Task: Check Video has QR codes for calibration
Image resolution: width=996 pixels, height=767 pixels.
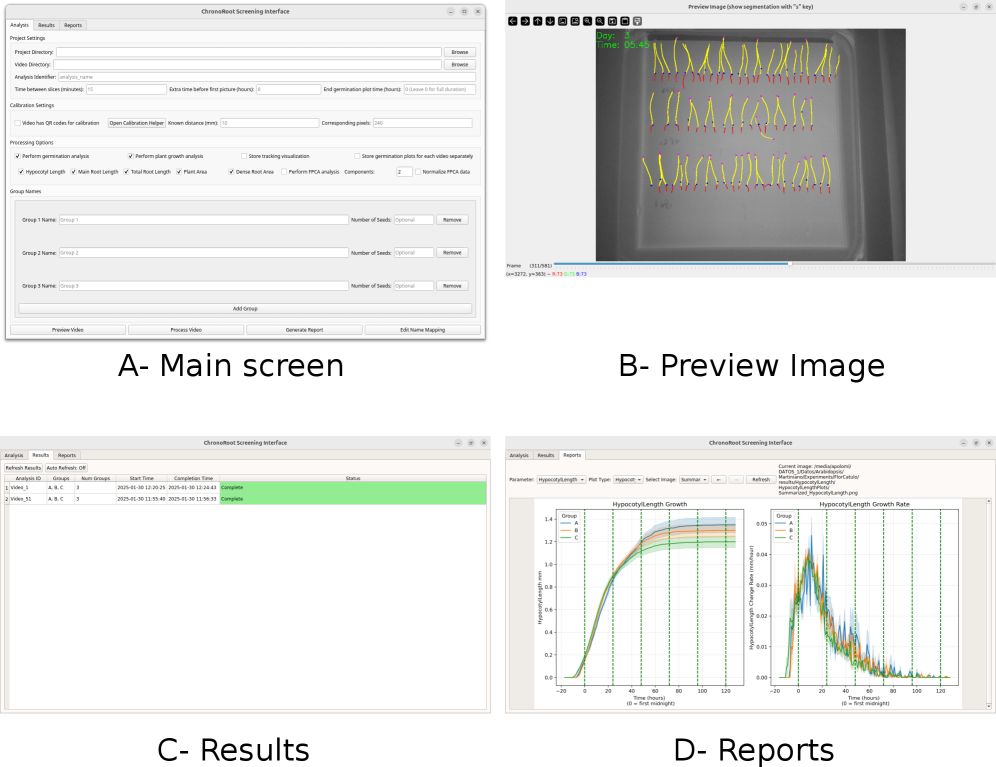Action: tap(18, 123)
